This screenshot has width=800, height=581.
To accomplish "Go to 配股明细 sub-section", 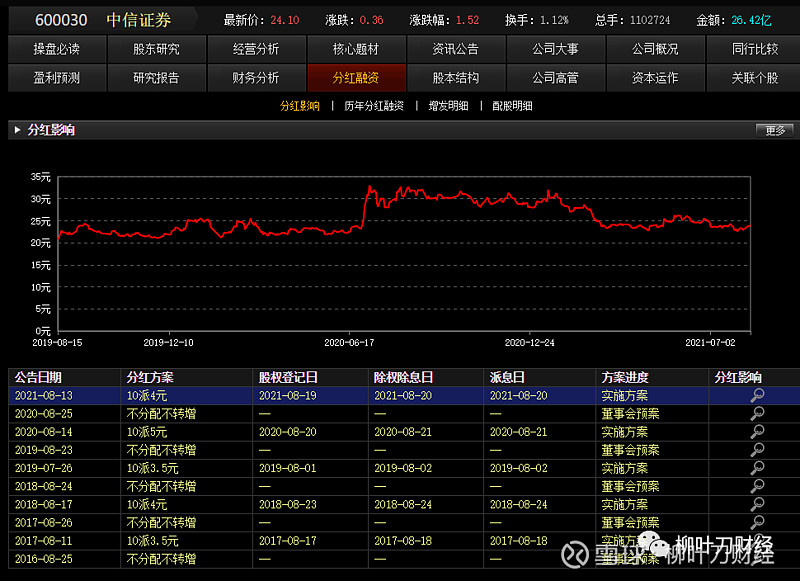I will coord(512,106).
